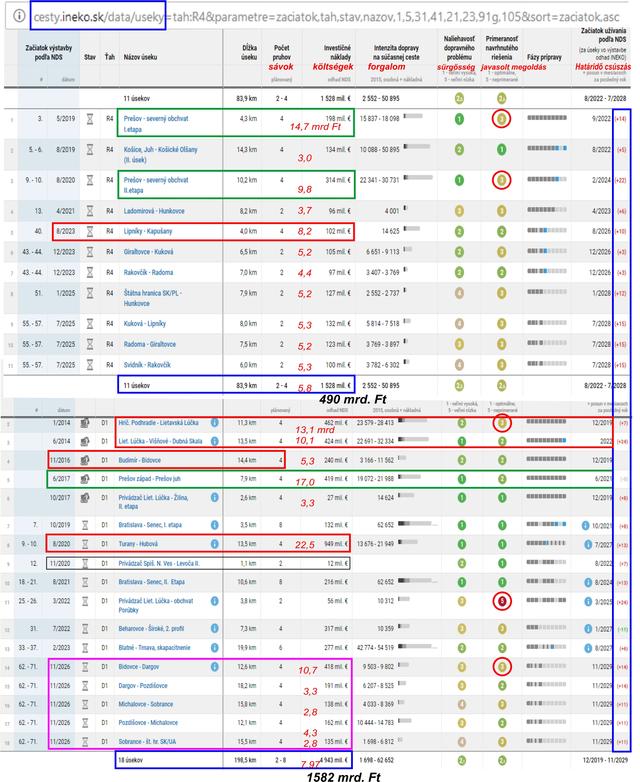
Task: Click info icon before the 10/2021 opening date
Action: pyautogui.click(x=586, y=525)
